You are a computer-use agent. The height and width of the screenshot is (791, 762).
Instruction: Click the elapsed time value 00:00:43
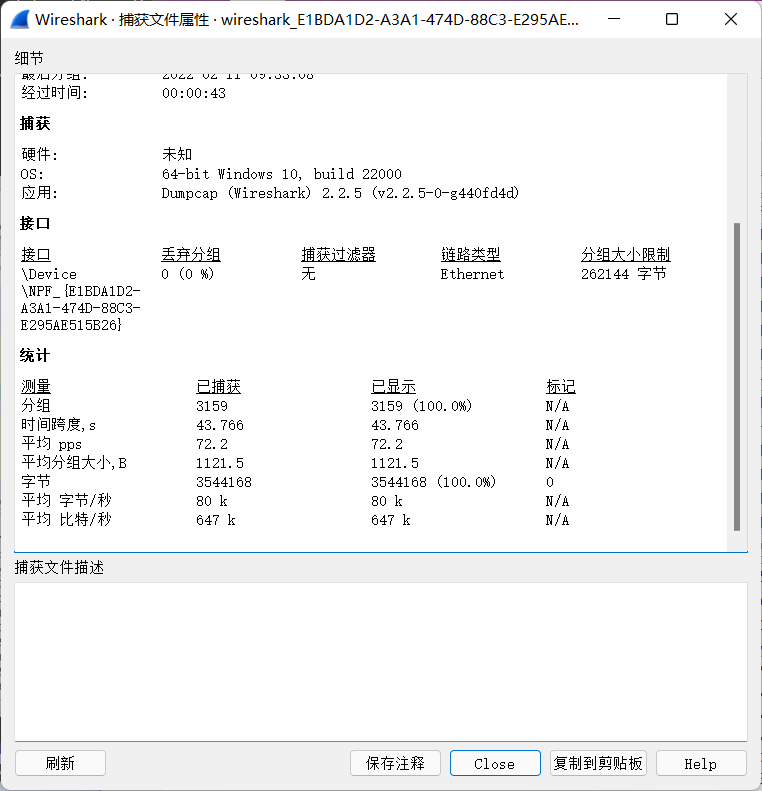pyautogui.click(x=194, y=93)
